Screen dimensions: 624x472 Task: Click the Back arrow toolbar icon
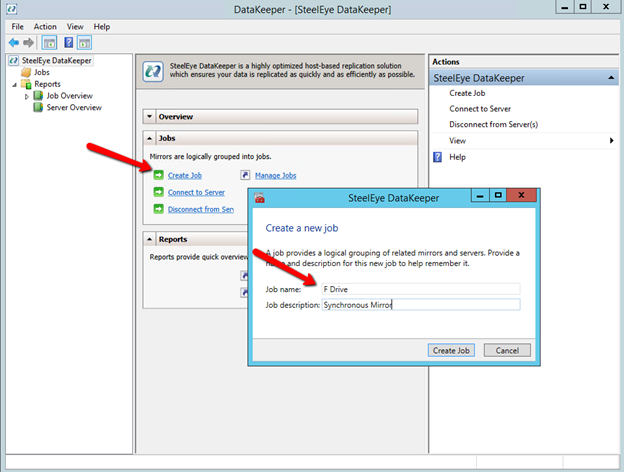click(x=13, y=43)
